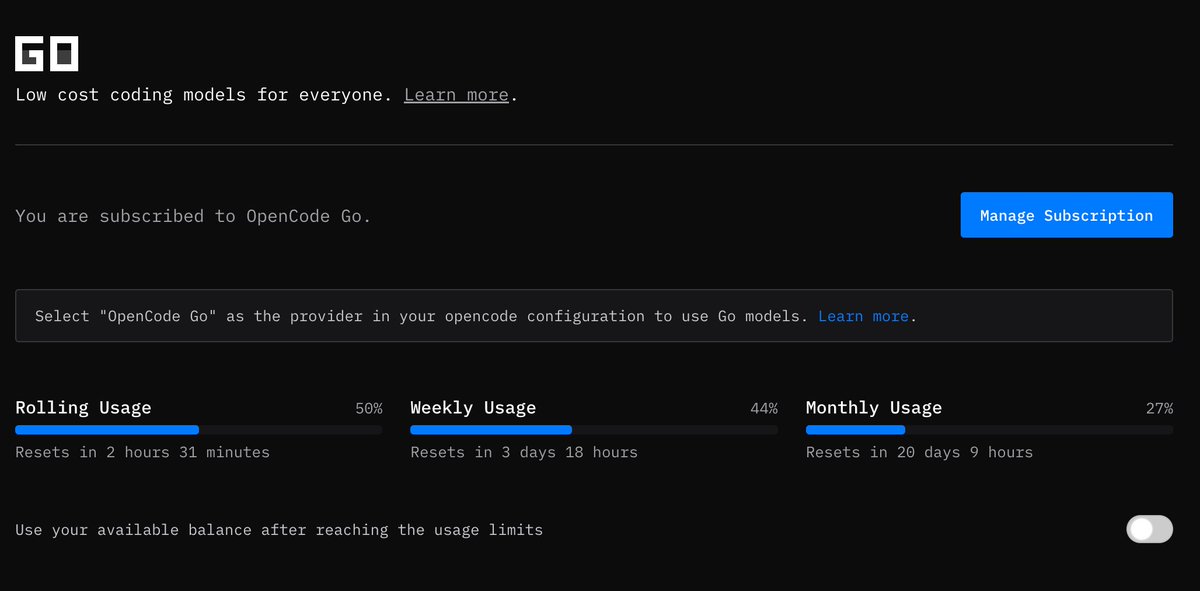Click the Rolling Usage progress bar
The image size is (1200, 591).
[x=198, y=430]
